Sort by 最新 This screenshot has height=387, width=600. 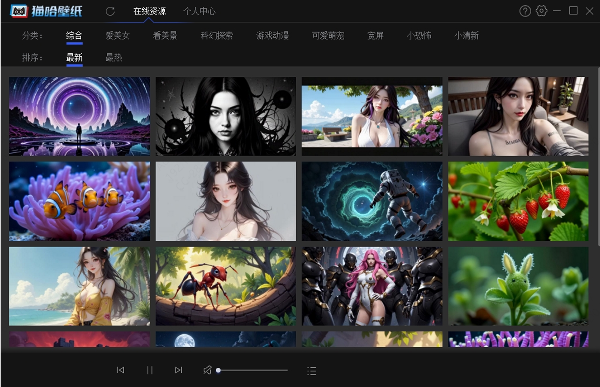coord(74,57)
